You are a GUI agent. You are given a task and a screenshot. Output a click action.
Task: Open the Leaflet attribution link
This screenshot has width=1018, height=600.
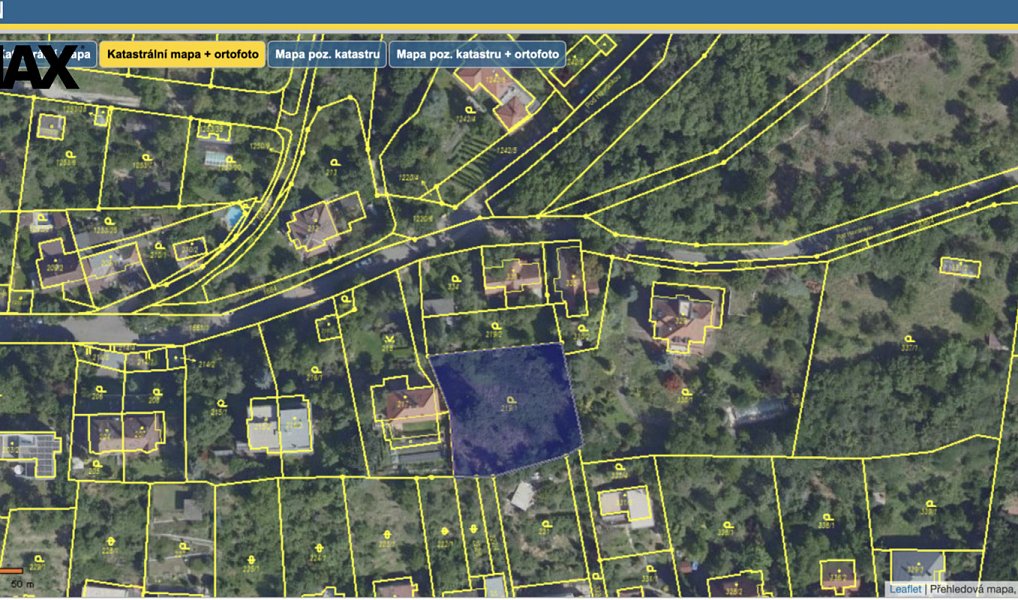coord(905,589)
